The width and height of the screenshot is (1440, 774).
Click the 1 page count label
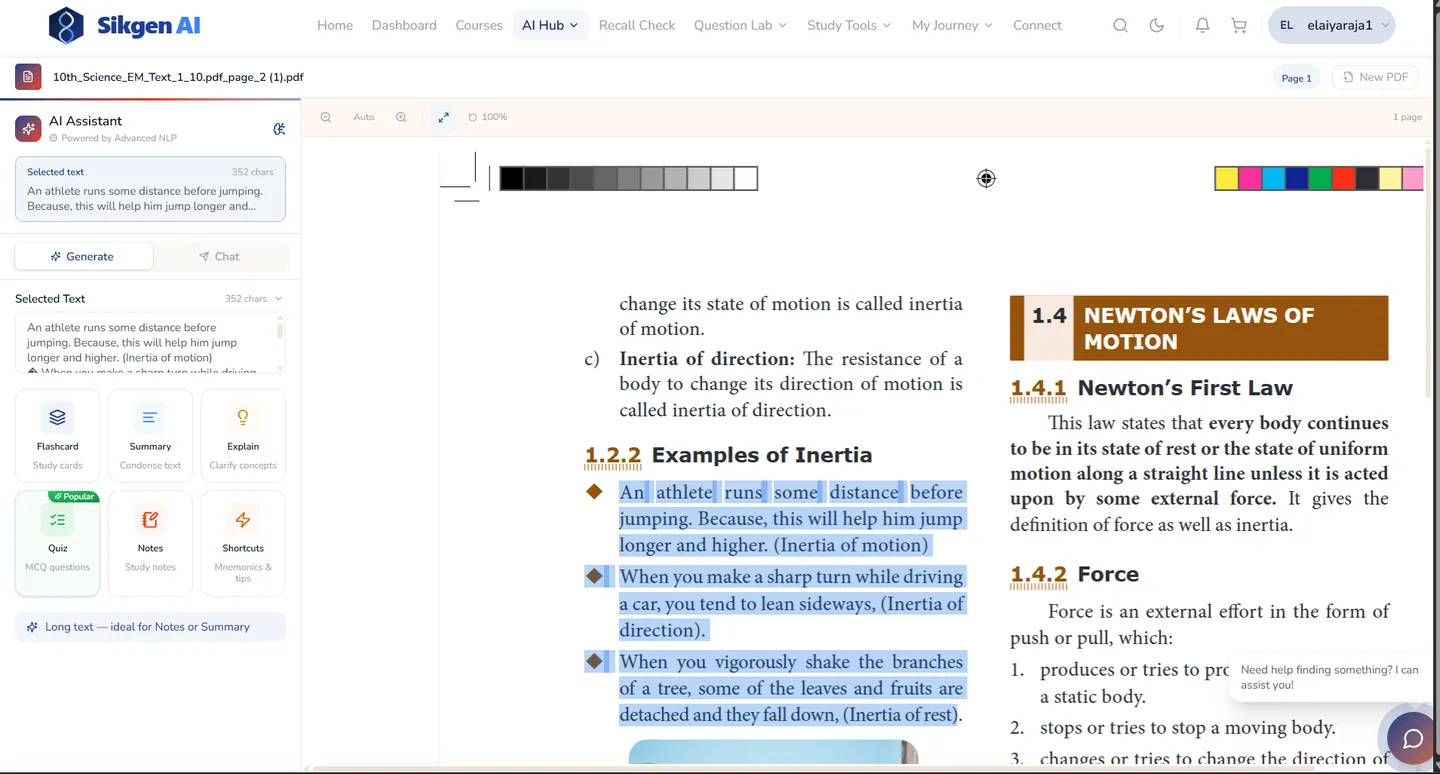(x=1407, y=117)
